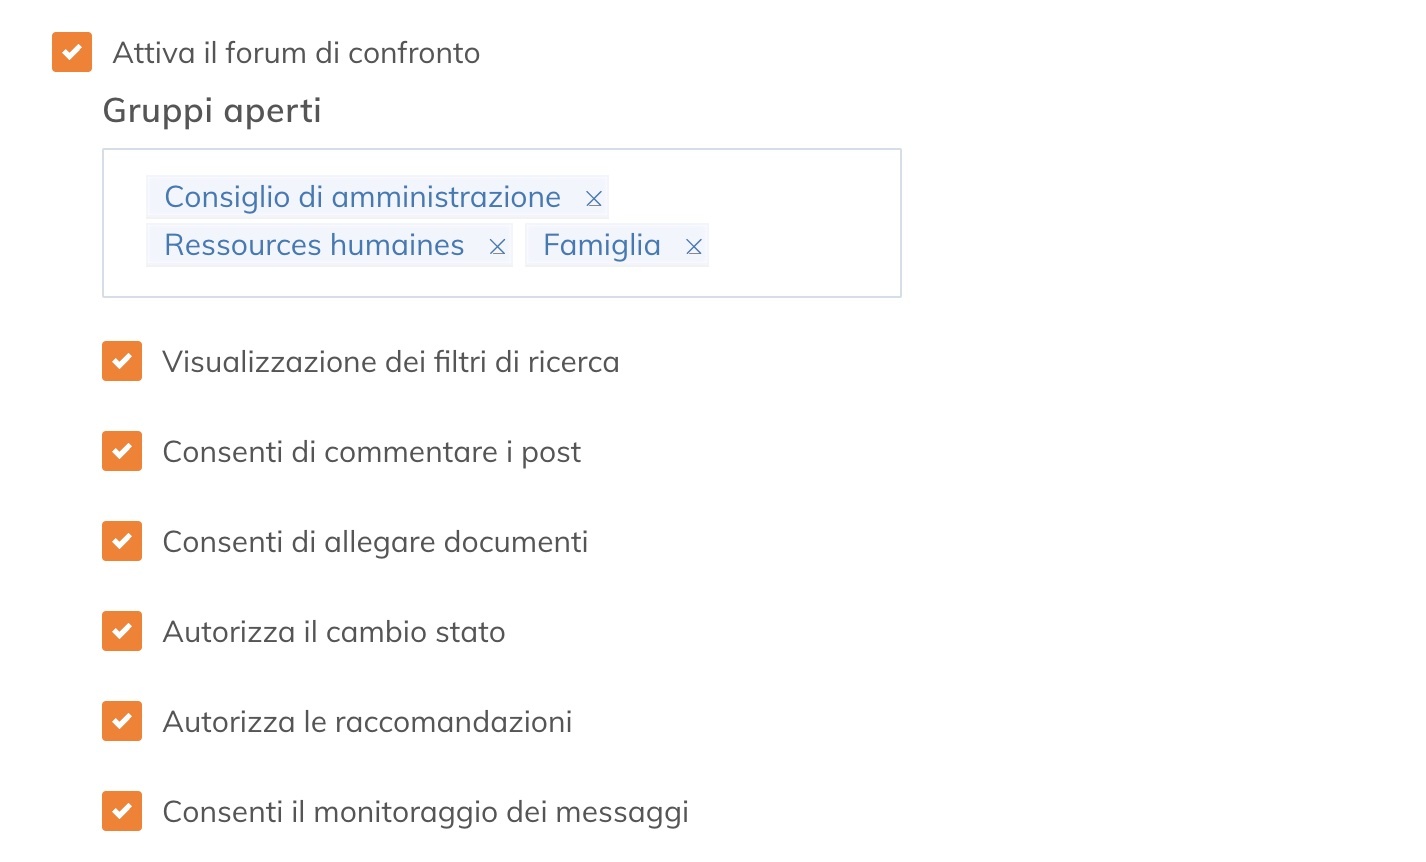Disable "Attiva il forum di confronto"
The width and height of the screenshot is (1426, 862).
click(x=71, y=52)
